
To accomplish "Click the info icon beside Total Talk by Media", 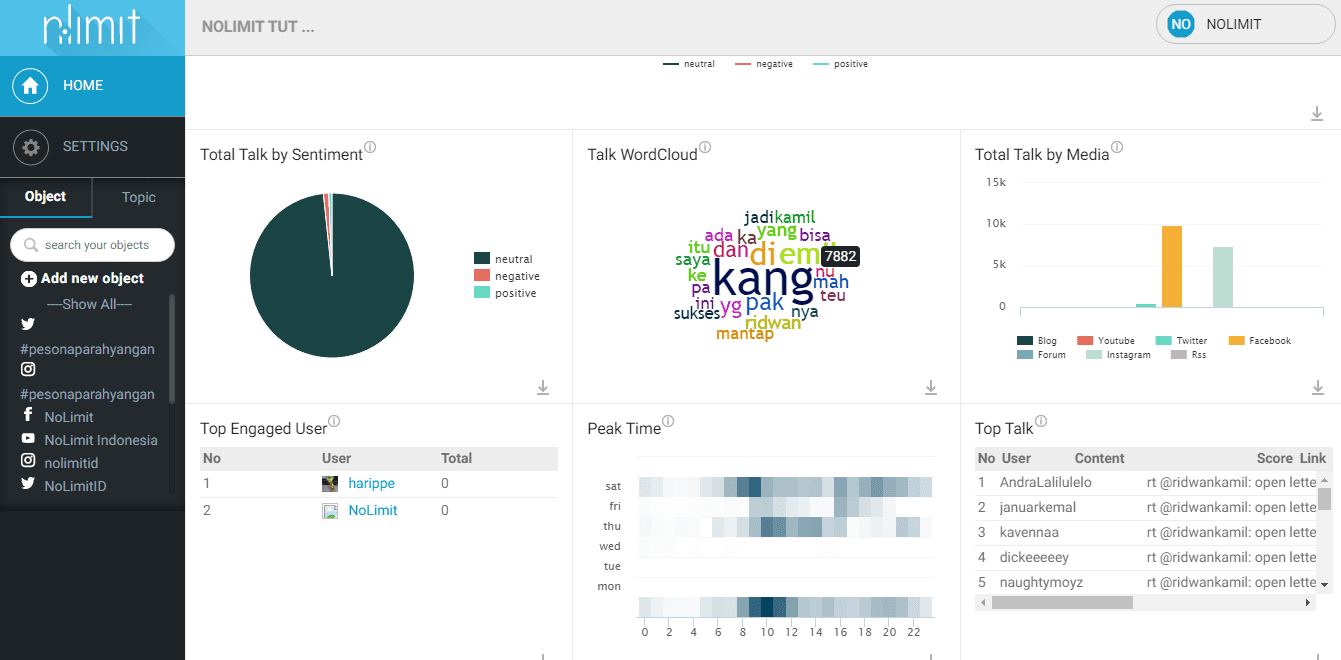I will tap(1117, 148).
